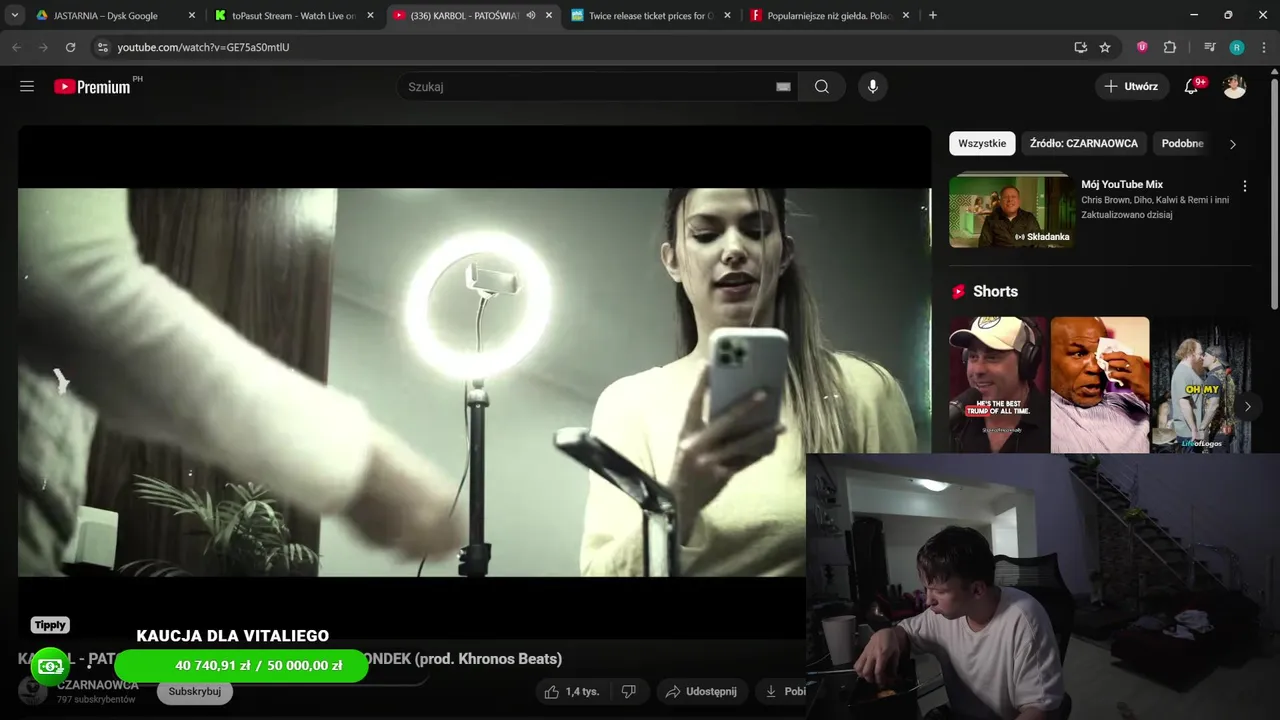The width and height of the screenshot is (1280, 720).
Task: Select the Podobne filter chip
Action: coord(1182,144)
